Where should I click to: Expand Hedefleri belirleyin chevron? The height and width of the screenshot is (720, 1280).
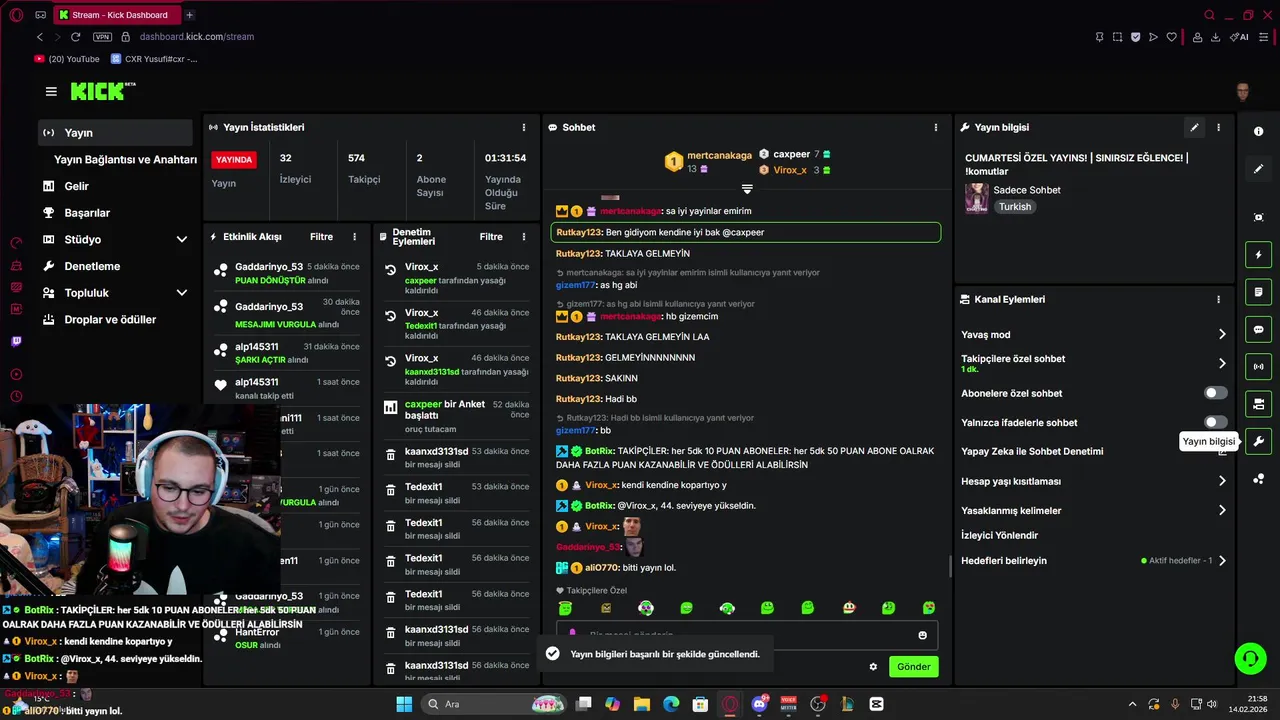(1222, 561)
